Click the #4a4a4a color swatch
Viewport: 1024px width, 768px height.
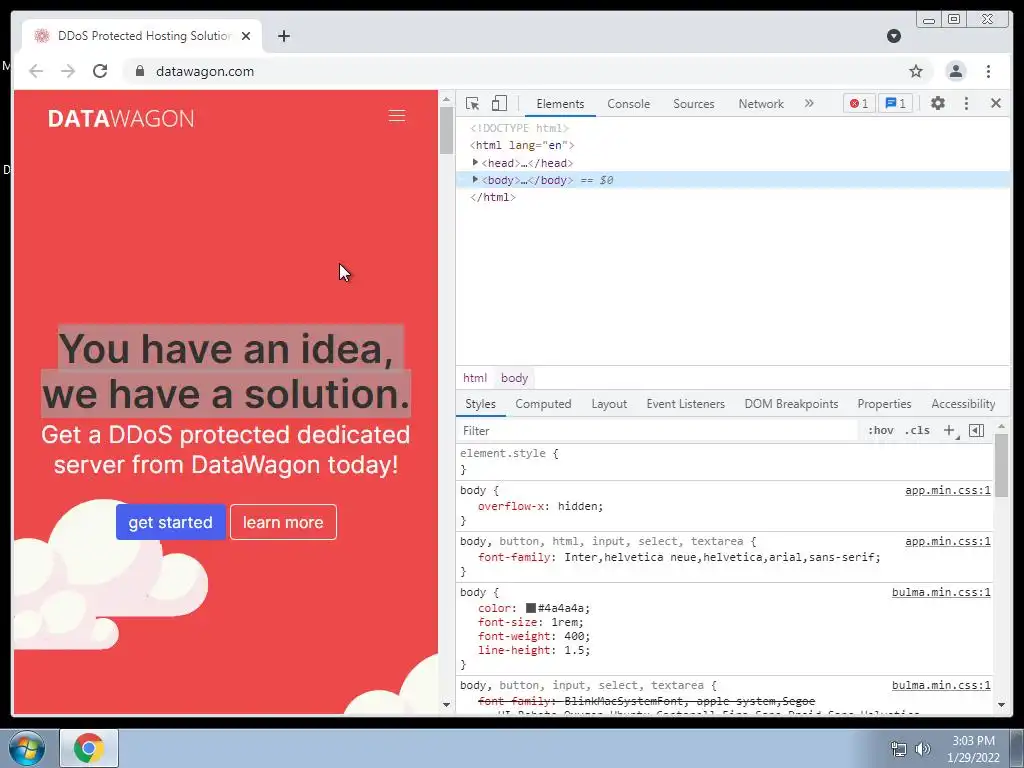pos(531,608)
